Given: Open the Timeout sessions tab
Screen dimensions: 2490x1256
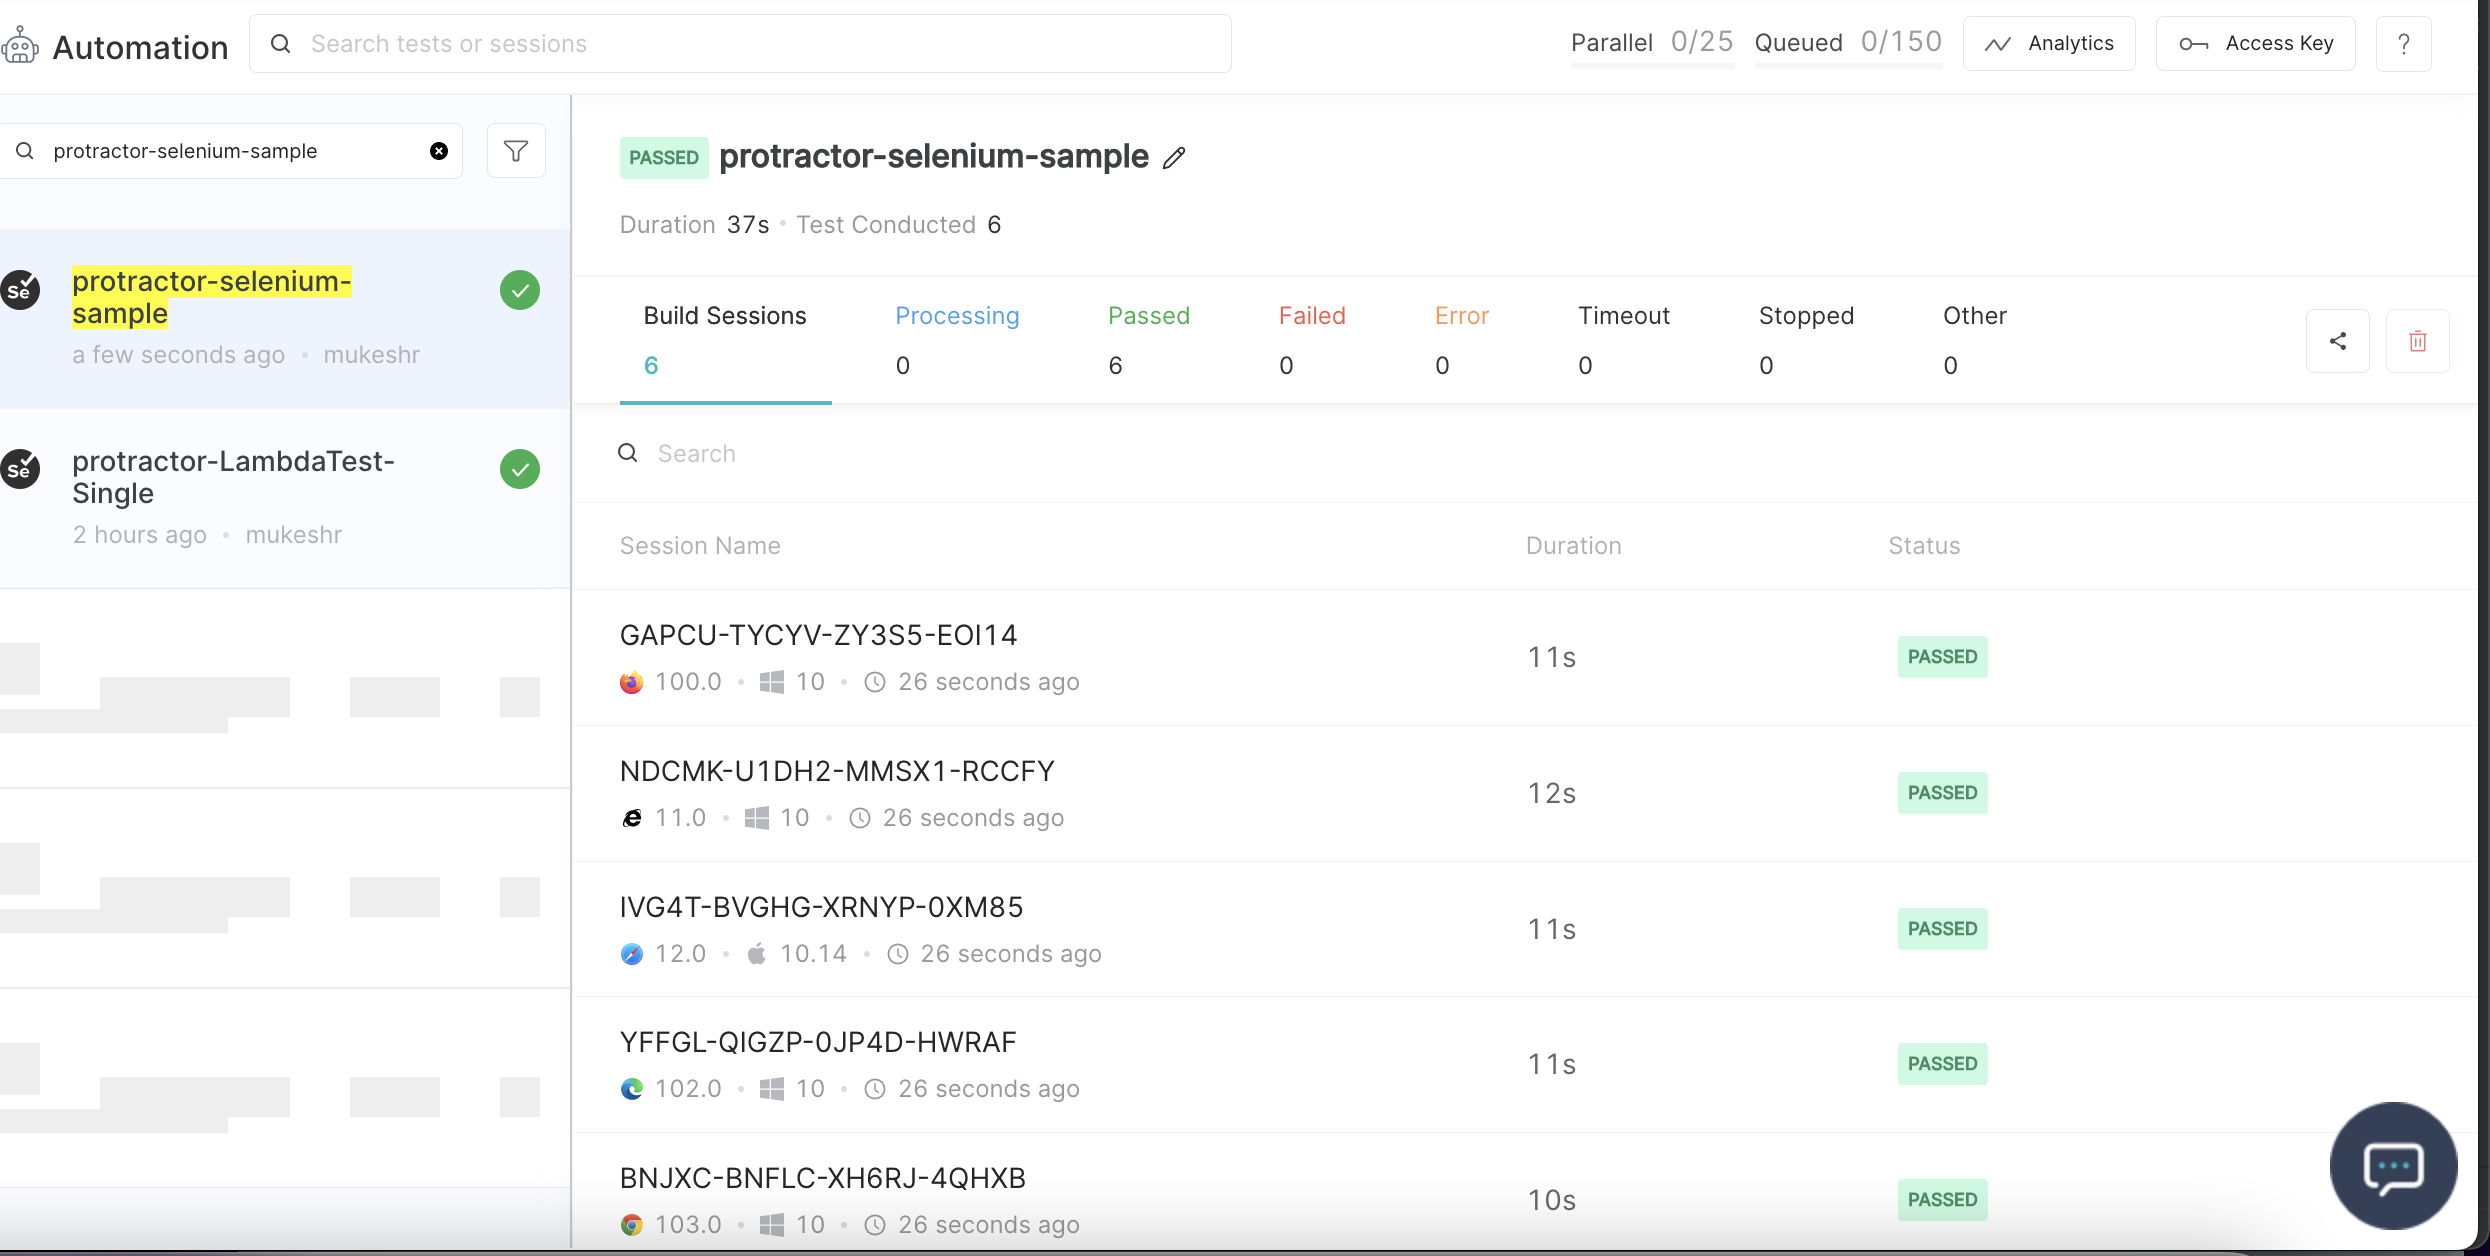Looking at the screenshot, I should 1623,339.
